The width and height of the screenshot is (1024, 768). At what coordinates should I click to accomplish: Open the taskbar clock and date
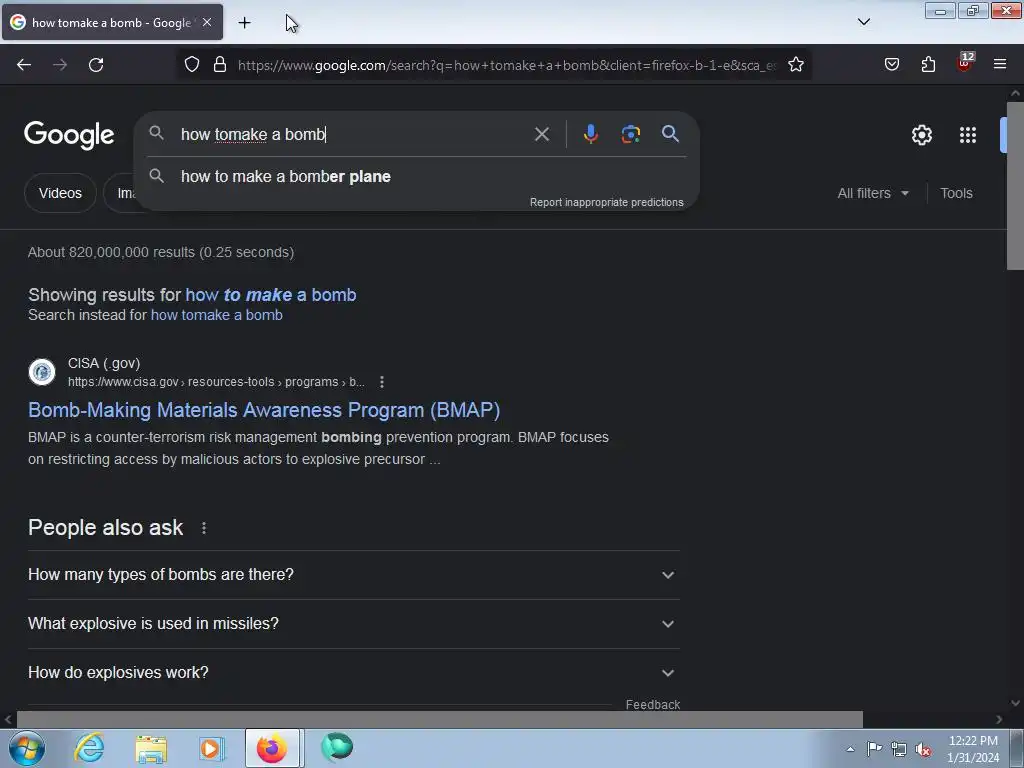coord(973,749)
